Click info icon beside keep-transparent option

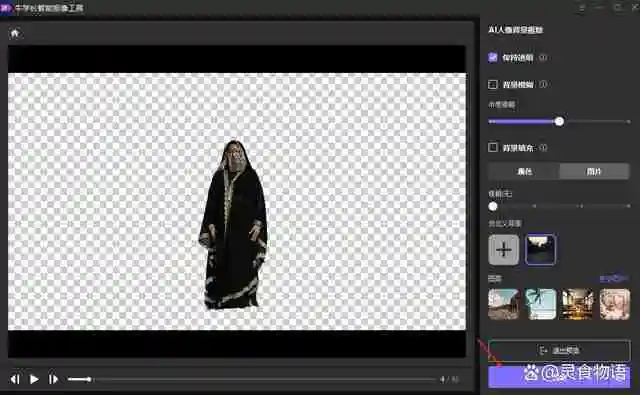543,58
